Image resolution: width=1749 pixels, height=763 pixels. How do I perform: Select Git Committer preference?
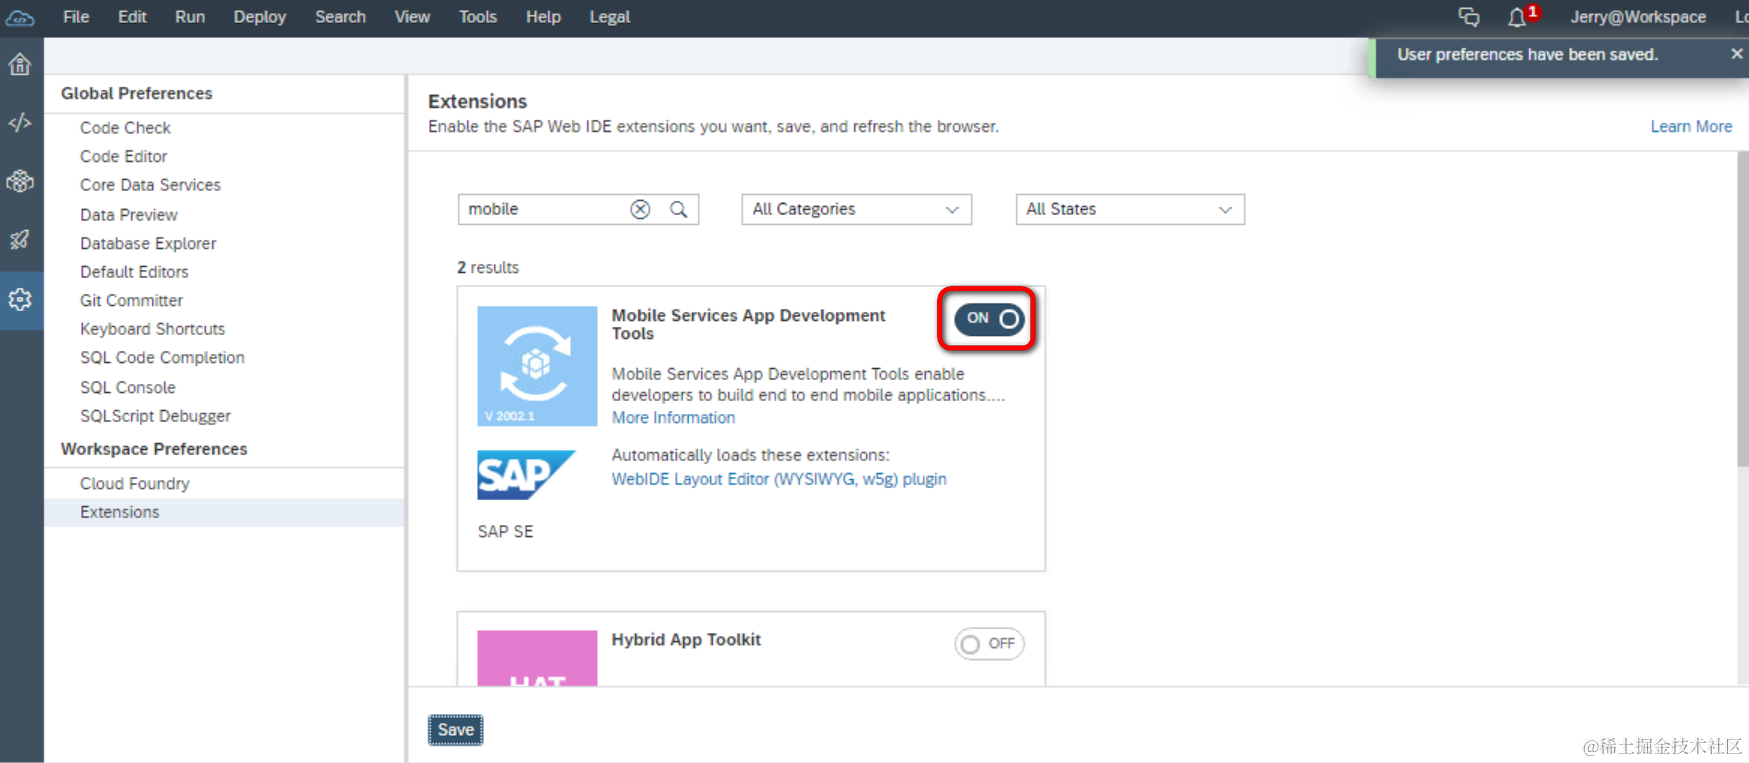coord(131,300)
